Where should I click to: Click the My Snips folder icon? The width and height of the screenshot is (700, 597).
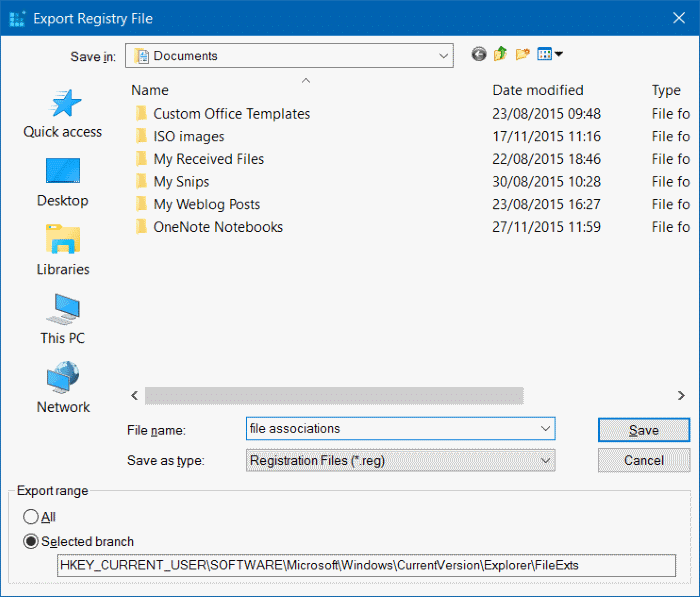(141, 182)
